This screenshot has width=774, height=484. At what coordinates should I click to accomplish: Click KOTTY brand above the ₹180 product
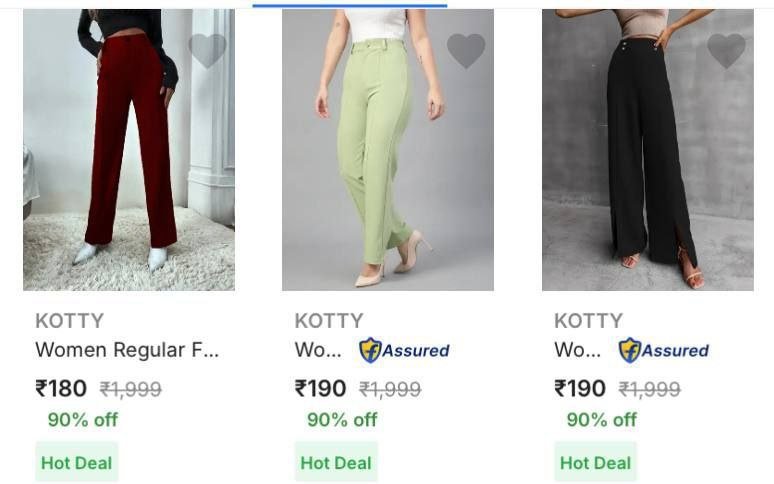click(x=69, y=321)
